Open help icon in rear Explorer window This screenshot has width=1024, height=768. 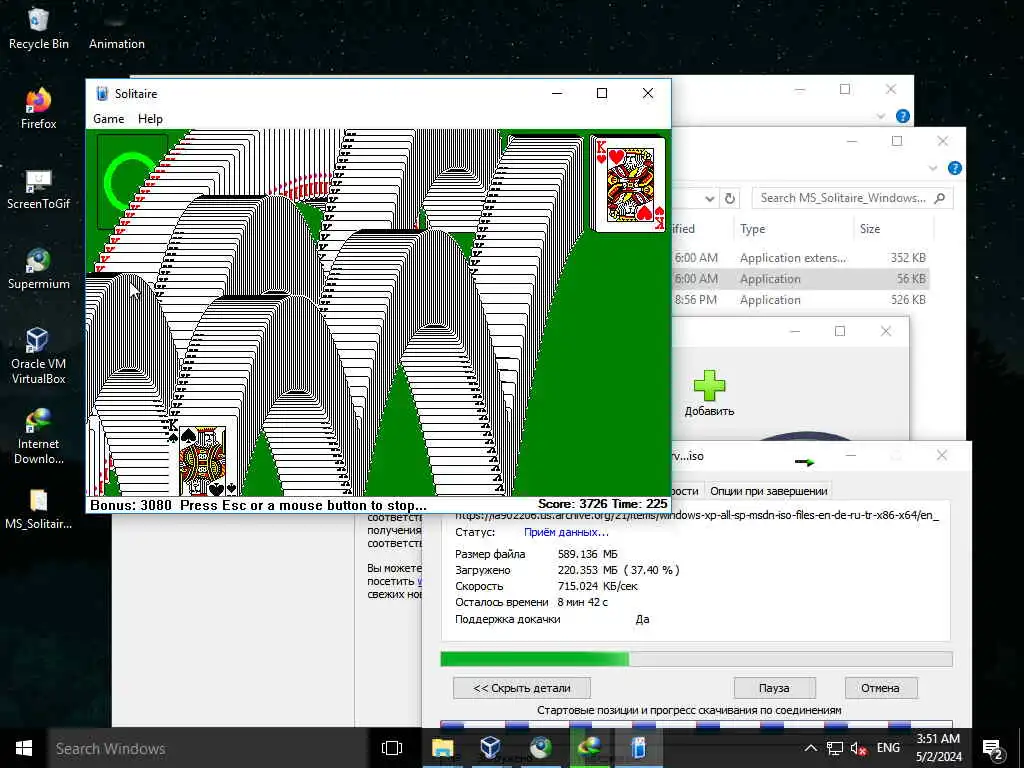[903, 116]
